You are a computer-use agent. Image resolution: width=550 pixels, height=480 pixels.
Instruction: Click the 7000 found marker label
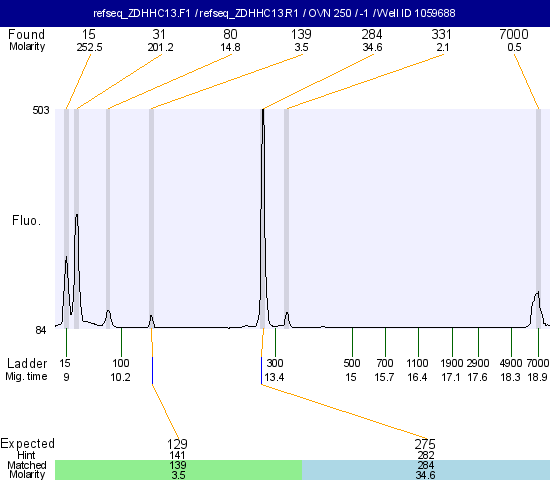514,34
